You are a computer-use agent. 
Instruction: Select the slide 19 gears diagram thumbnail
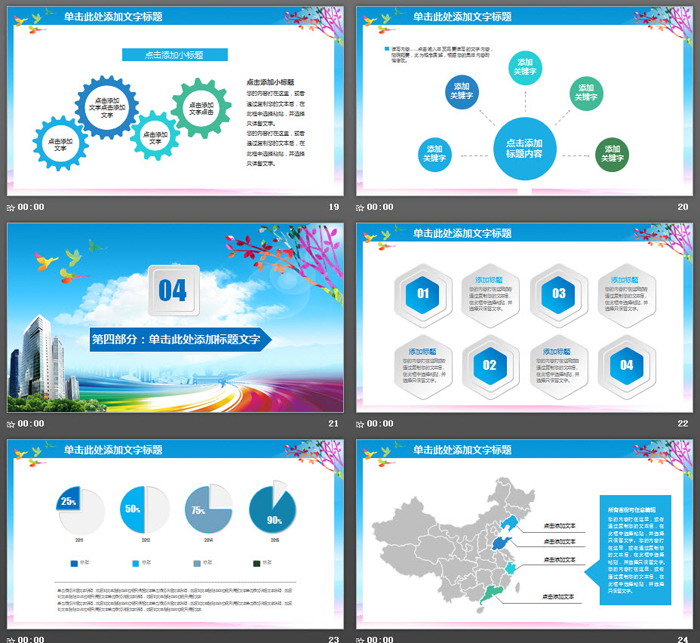[x=175, y=101]
